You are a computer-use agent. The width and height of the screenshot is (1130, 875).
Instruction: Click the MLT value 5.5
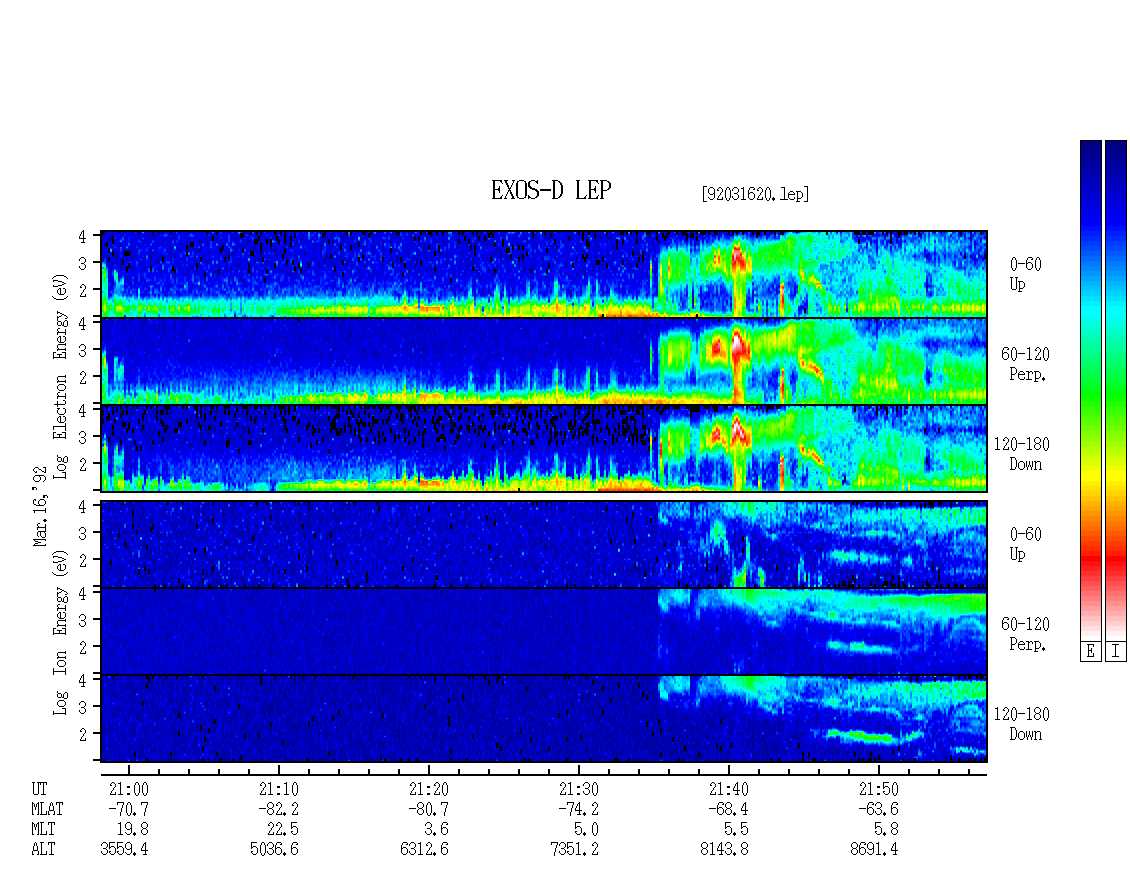point(737,830)
